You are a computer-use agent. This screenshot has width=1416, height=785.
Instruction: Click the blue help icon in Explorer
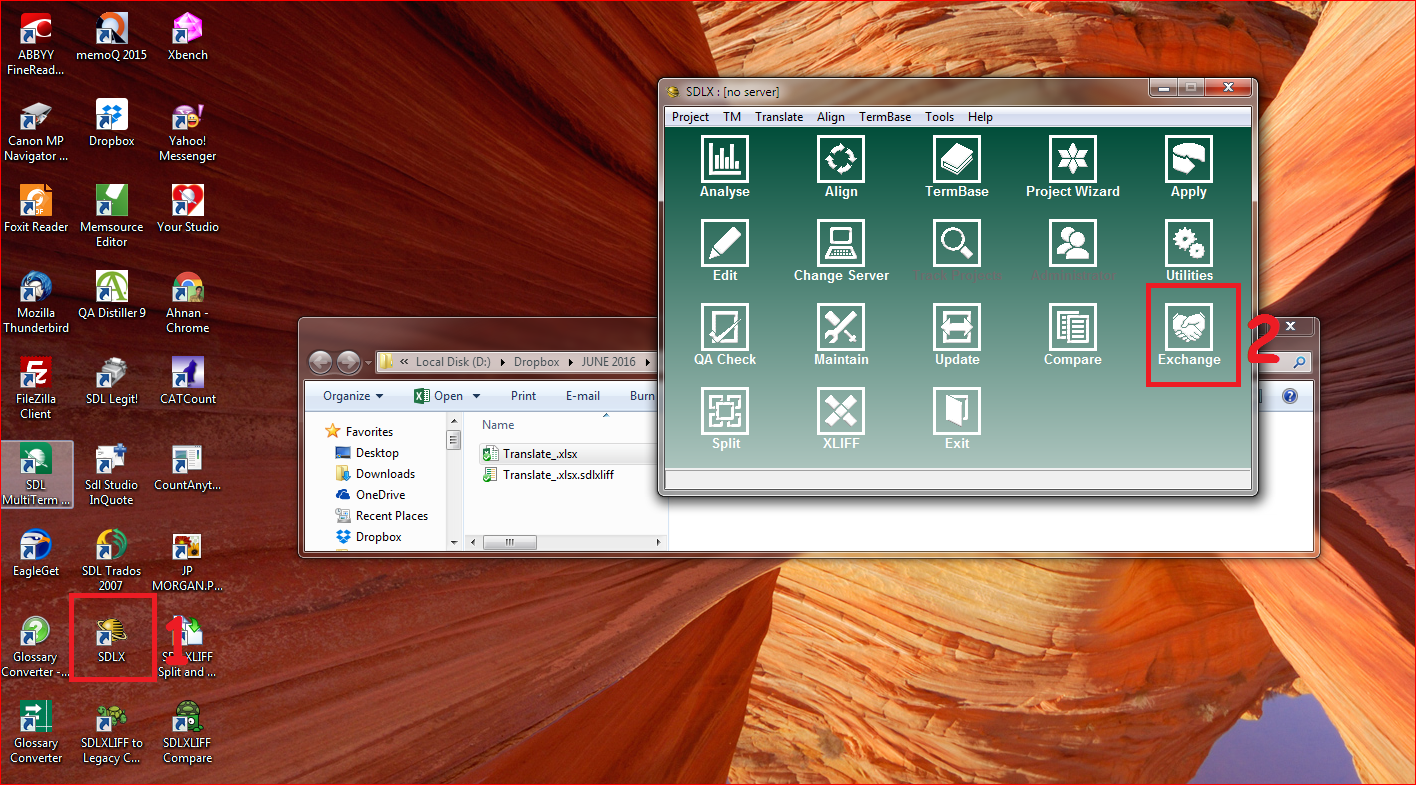point(1289,396)
